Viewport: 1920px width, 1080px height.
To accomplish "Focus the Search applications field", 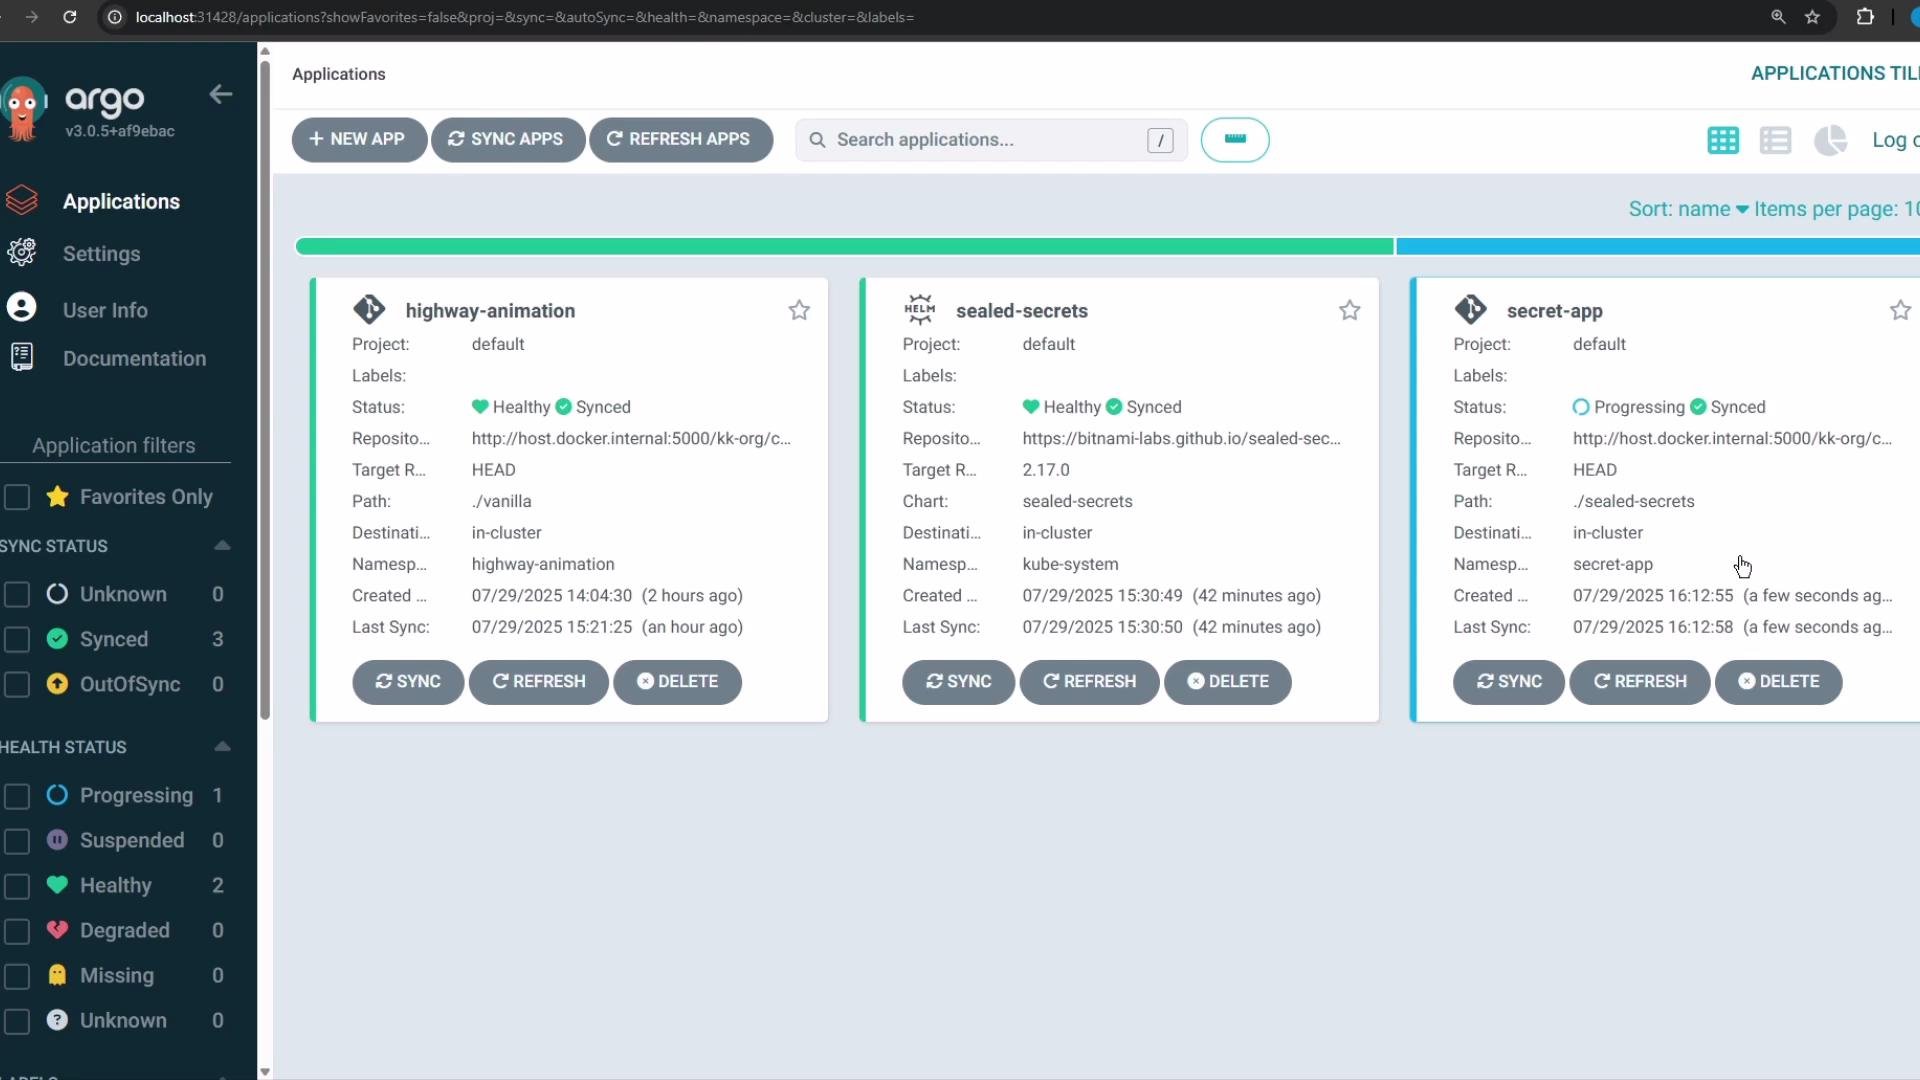I will 990,140.
